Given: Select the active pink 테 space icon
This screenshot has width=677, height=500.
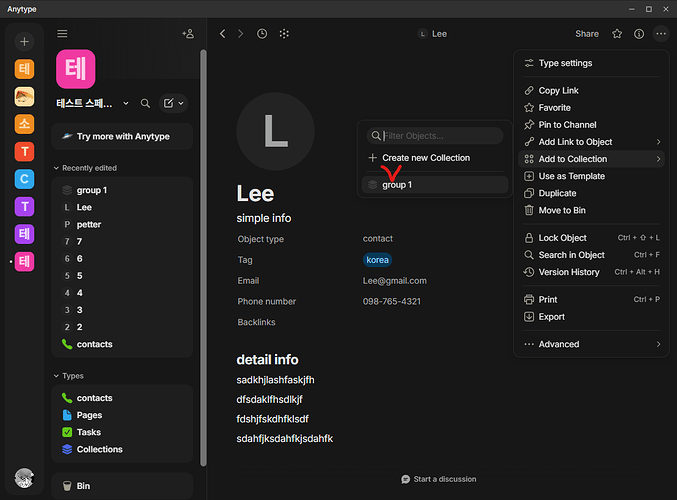Looking at the screenshot, I should (x=24, y=262).
